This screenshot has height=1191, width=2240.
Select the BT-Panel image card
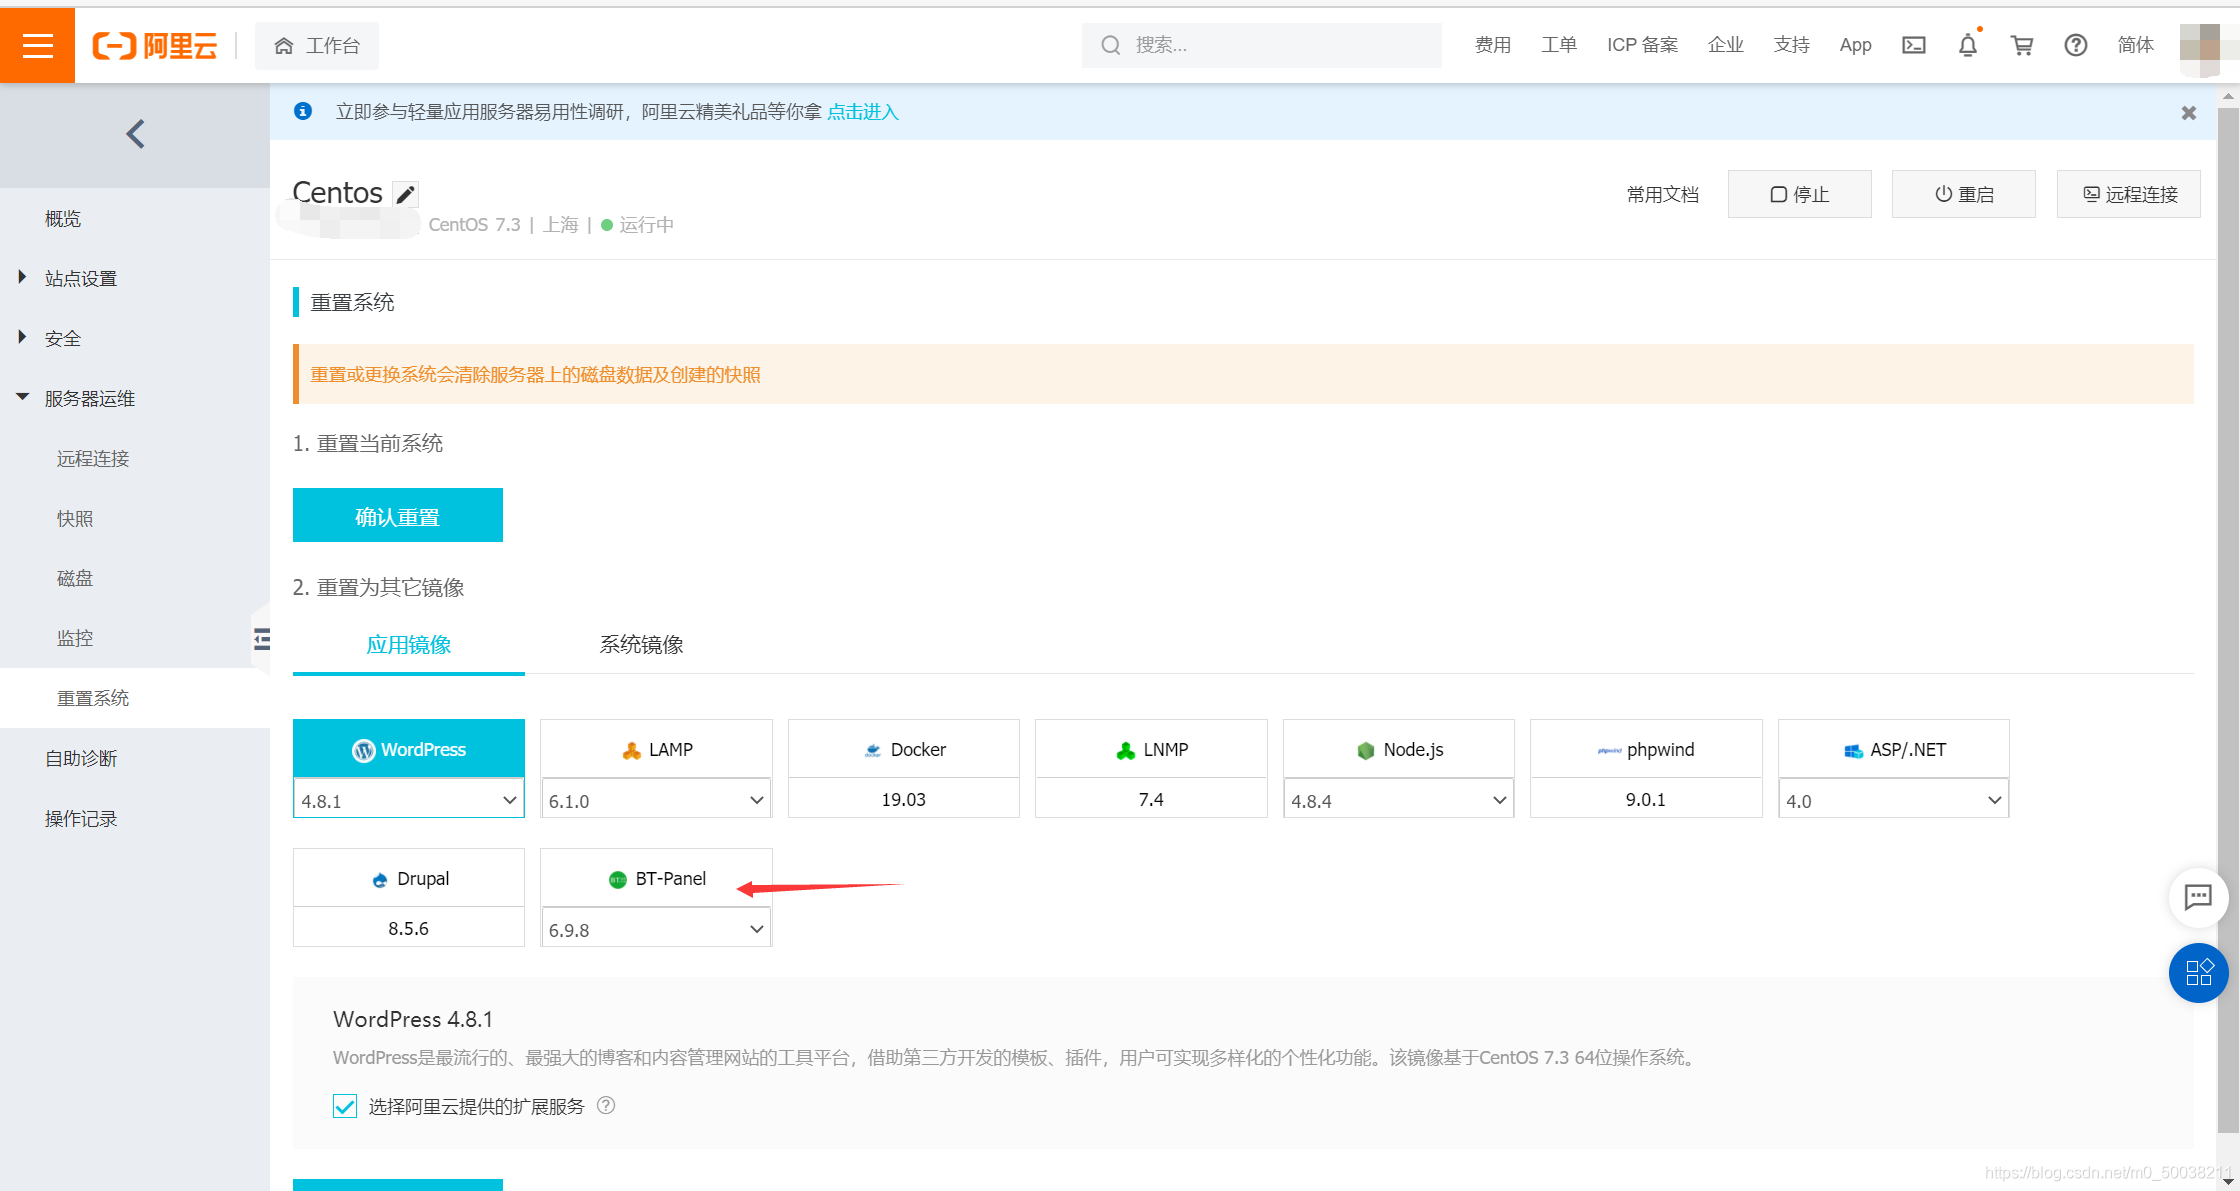pos(656,878)
